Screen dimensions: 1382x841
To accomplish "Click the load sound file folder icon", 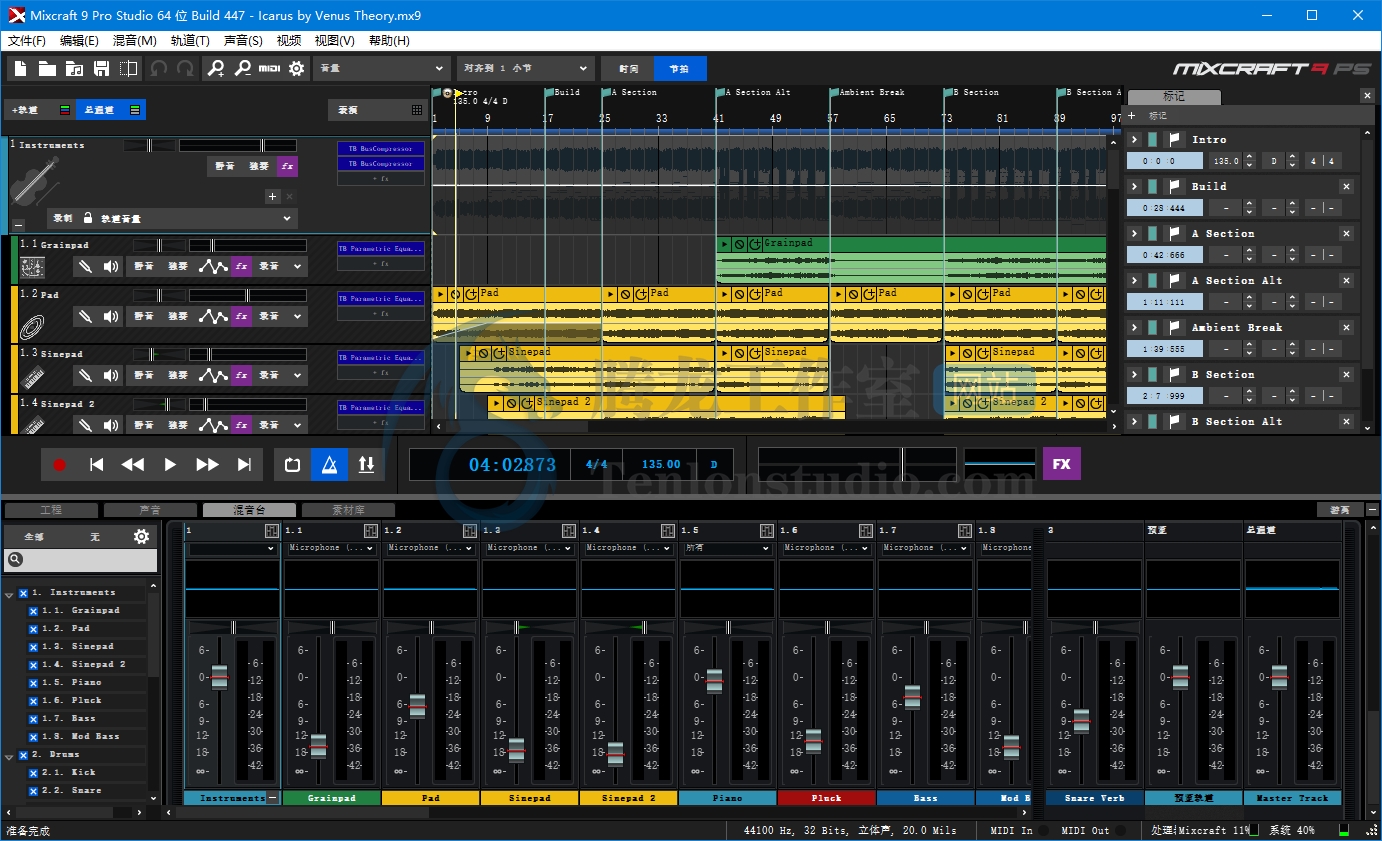I will coord(74,68).
